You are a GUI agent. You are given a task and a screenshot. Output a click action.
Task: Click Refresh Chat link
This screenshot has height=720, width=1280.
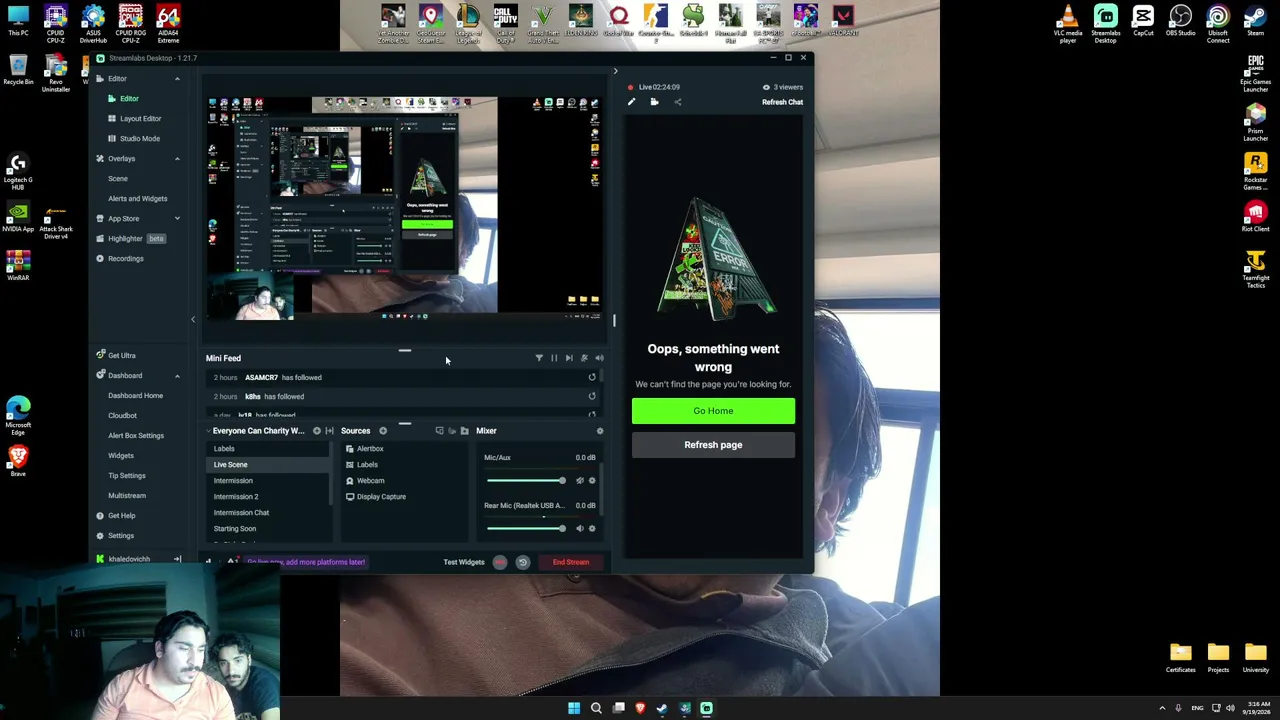pyautogui.click(x=782, y=102)
